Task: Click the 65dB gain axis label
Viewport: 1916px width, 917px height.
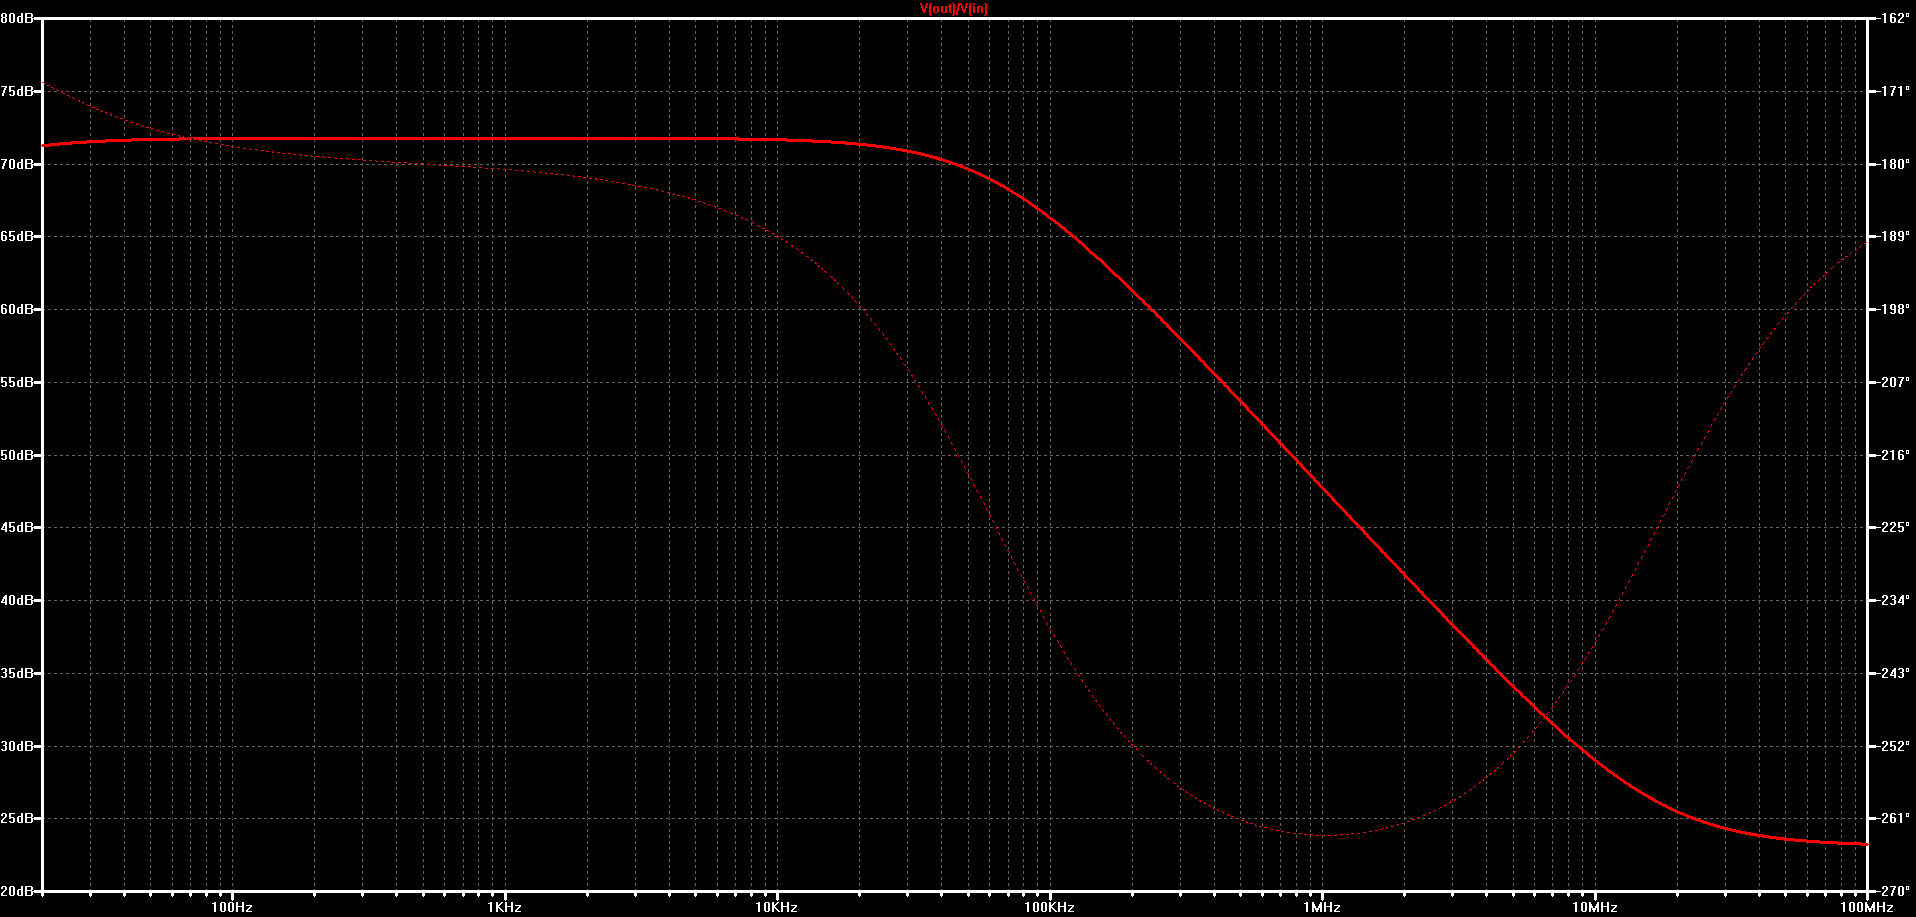Action: pyautogui.click(x=16, y=237)
